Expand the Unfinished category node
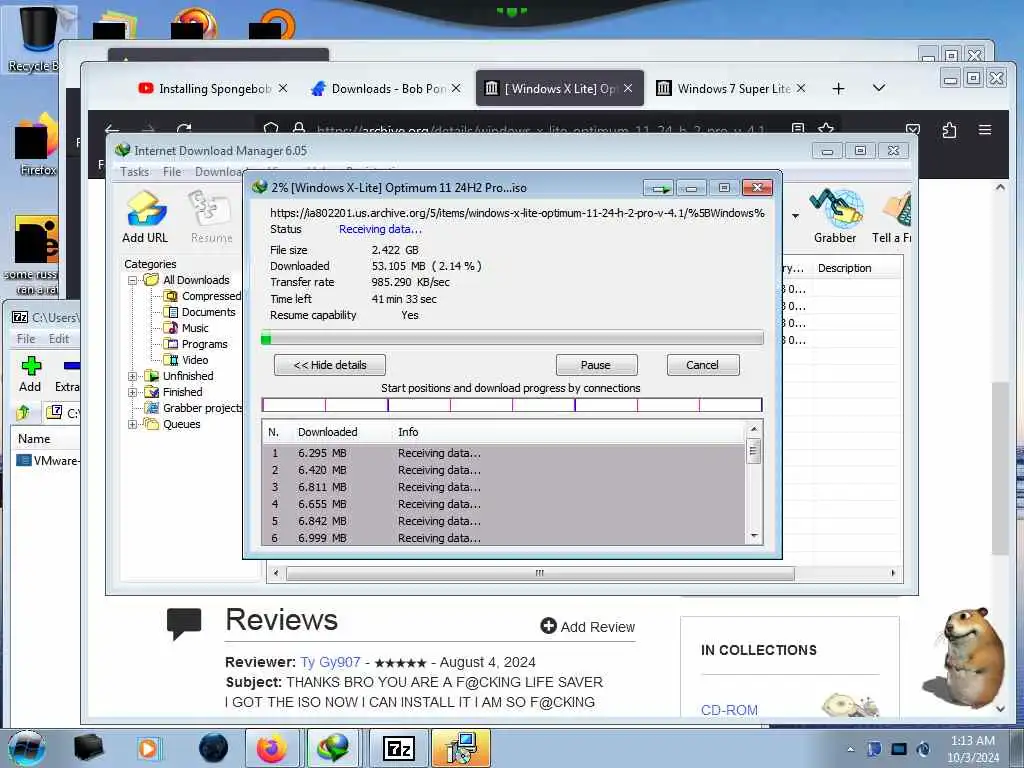Screen dimensions: 1024x768 click(133, 376)
